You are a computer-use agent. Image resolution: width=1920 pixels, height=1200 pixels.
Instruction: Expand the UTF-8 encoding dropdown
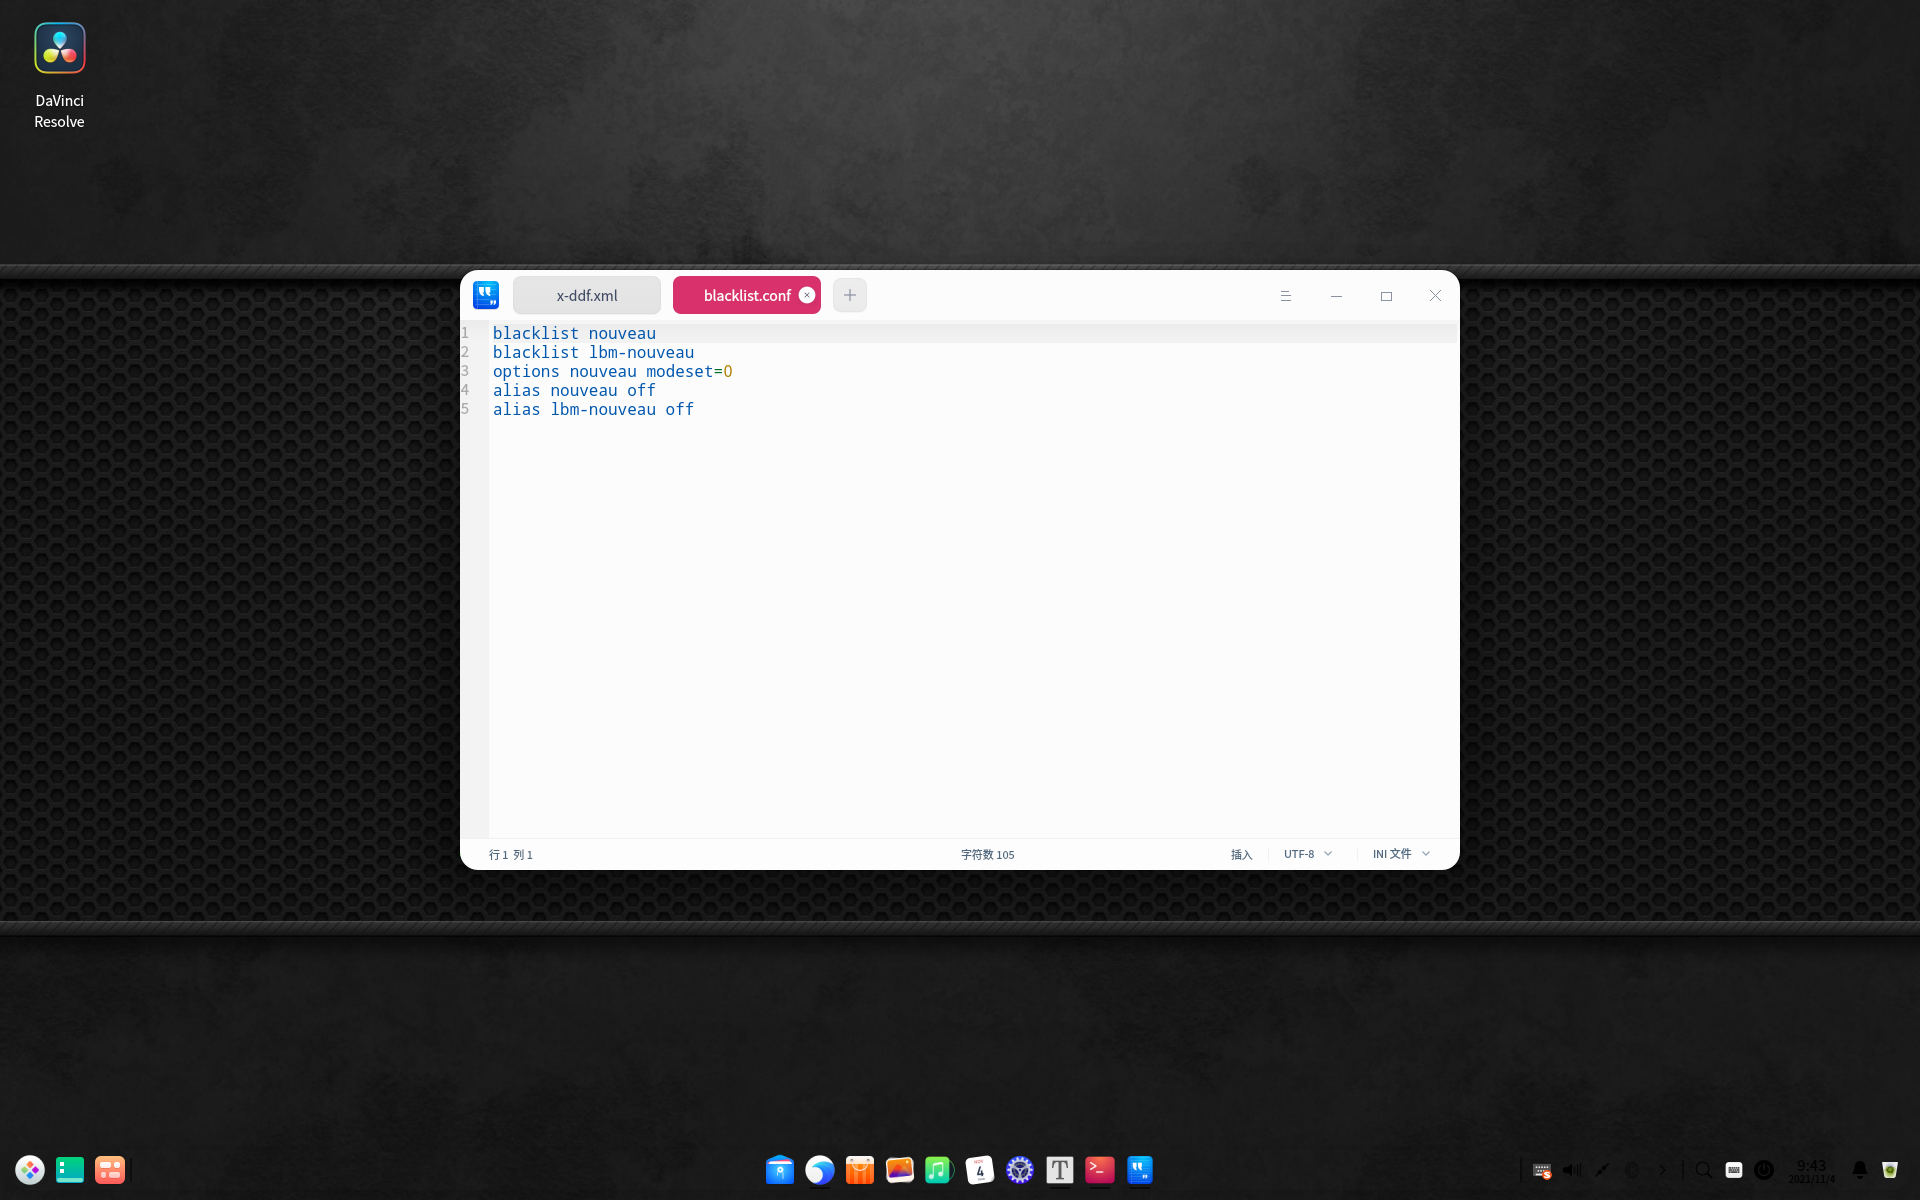pyautogui.click(x=1308, y=854)
